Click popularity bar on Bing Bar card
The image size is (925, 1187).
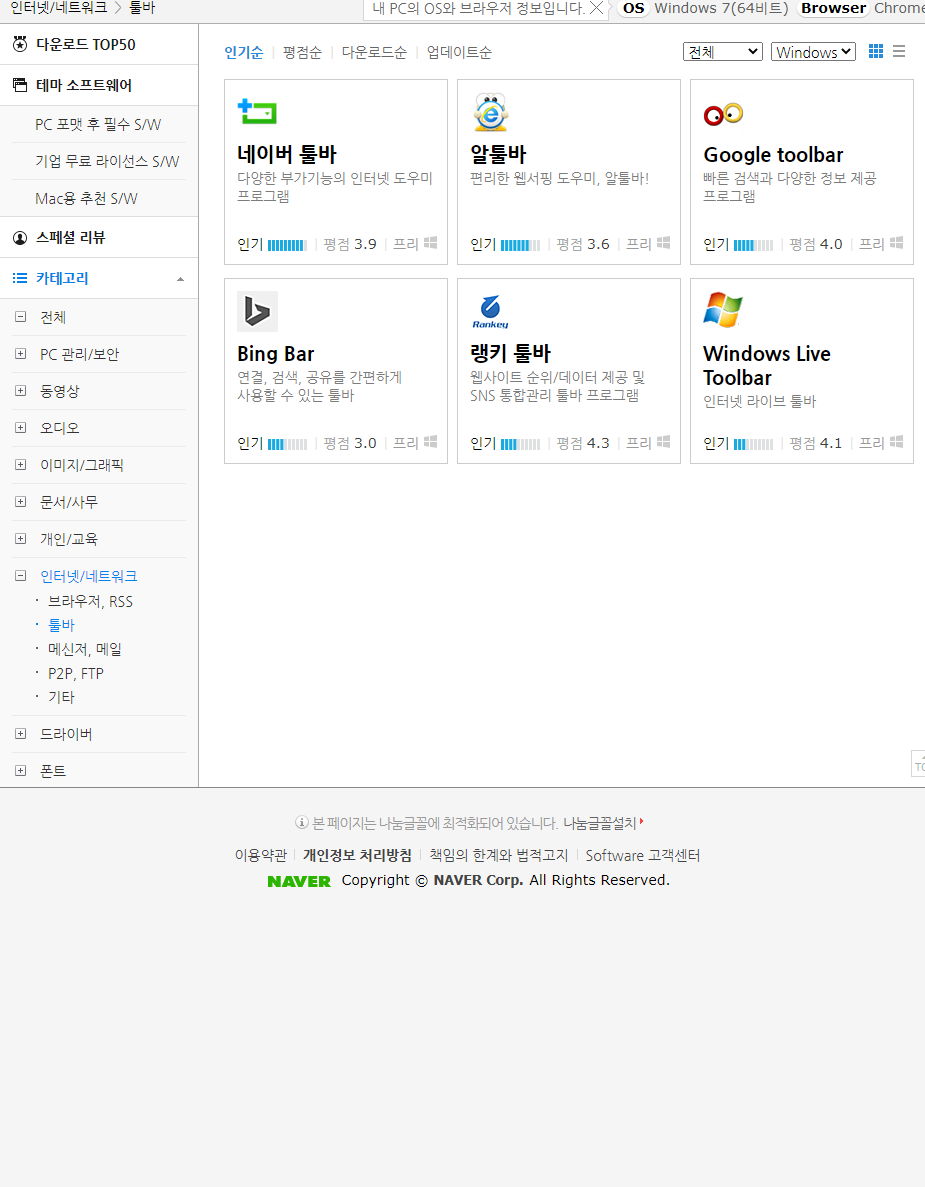pyautogui.click(x=287, y=444)
